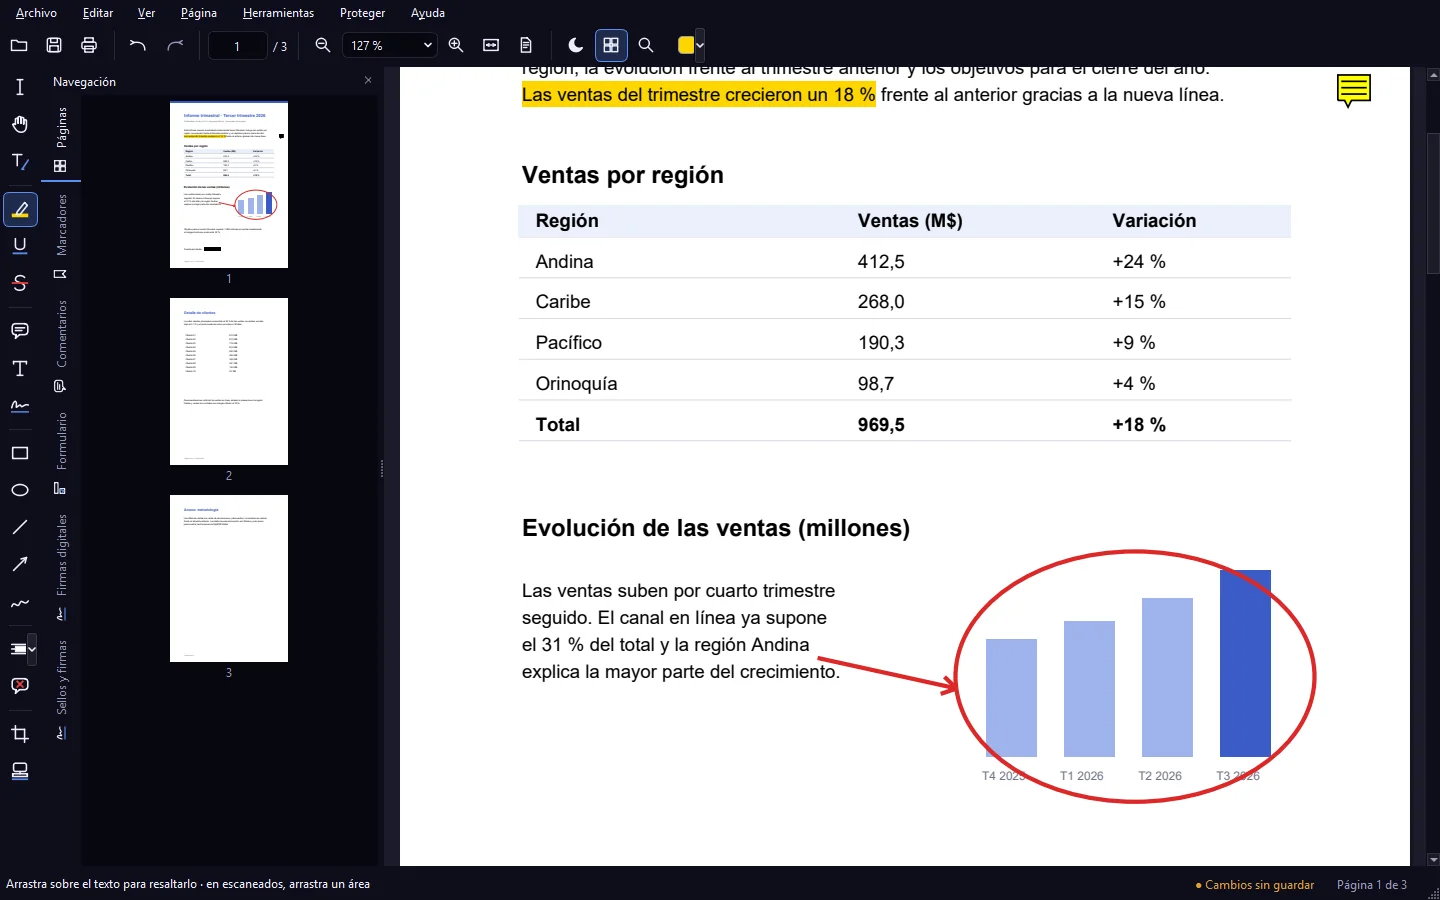This screenshot has width=1440, height=900.
Task: Open the zoom level dropdown
Action: (390, 45)
